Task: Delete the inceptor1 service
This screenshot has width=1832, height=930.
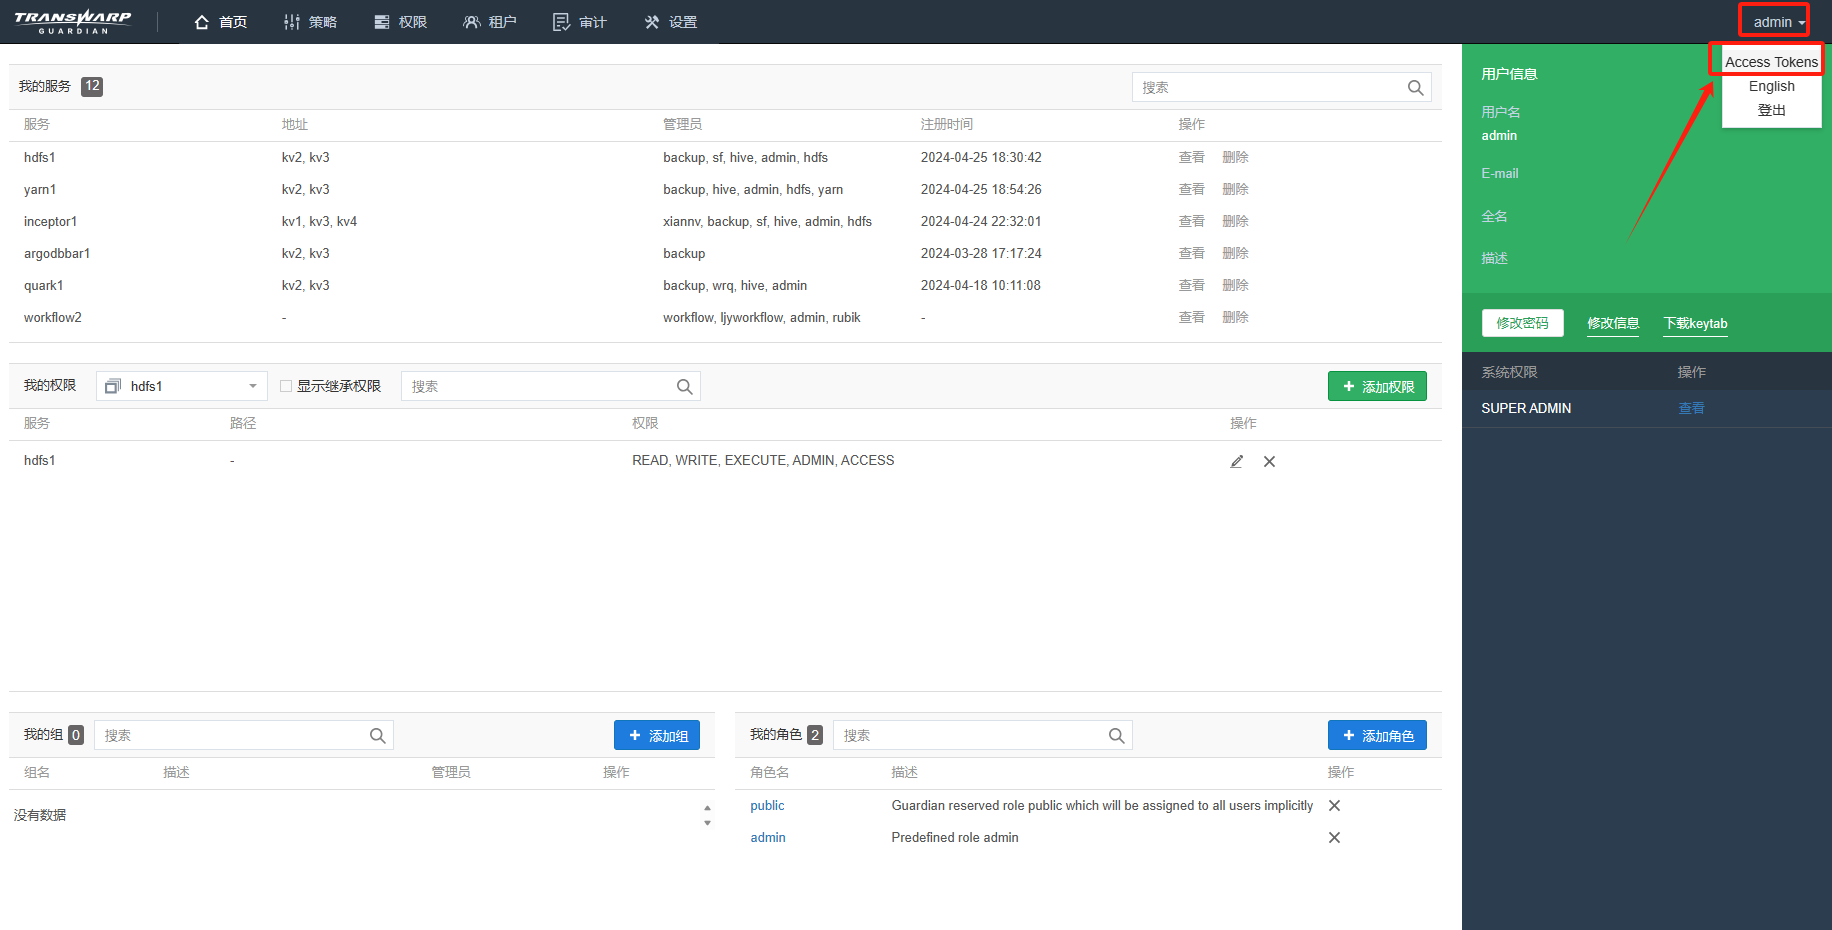Action: point(1235,221)
